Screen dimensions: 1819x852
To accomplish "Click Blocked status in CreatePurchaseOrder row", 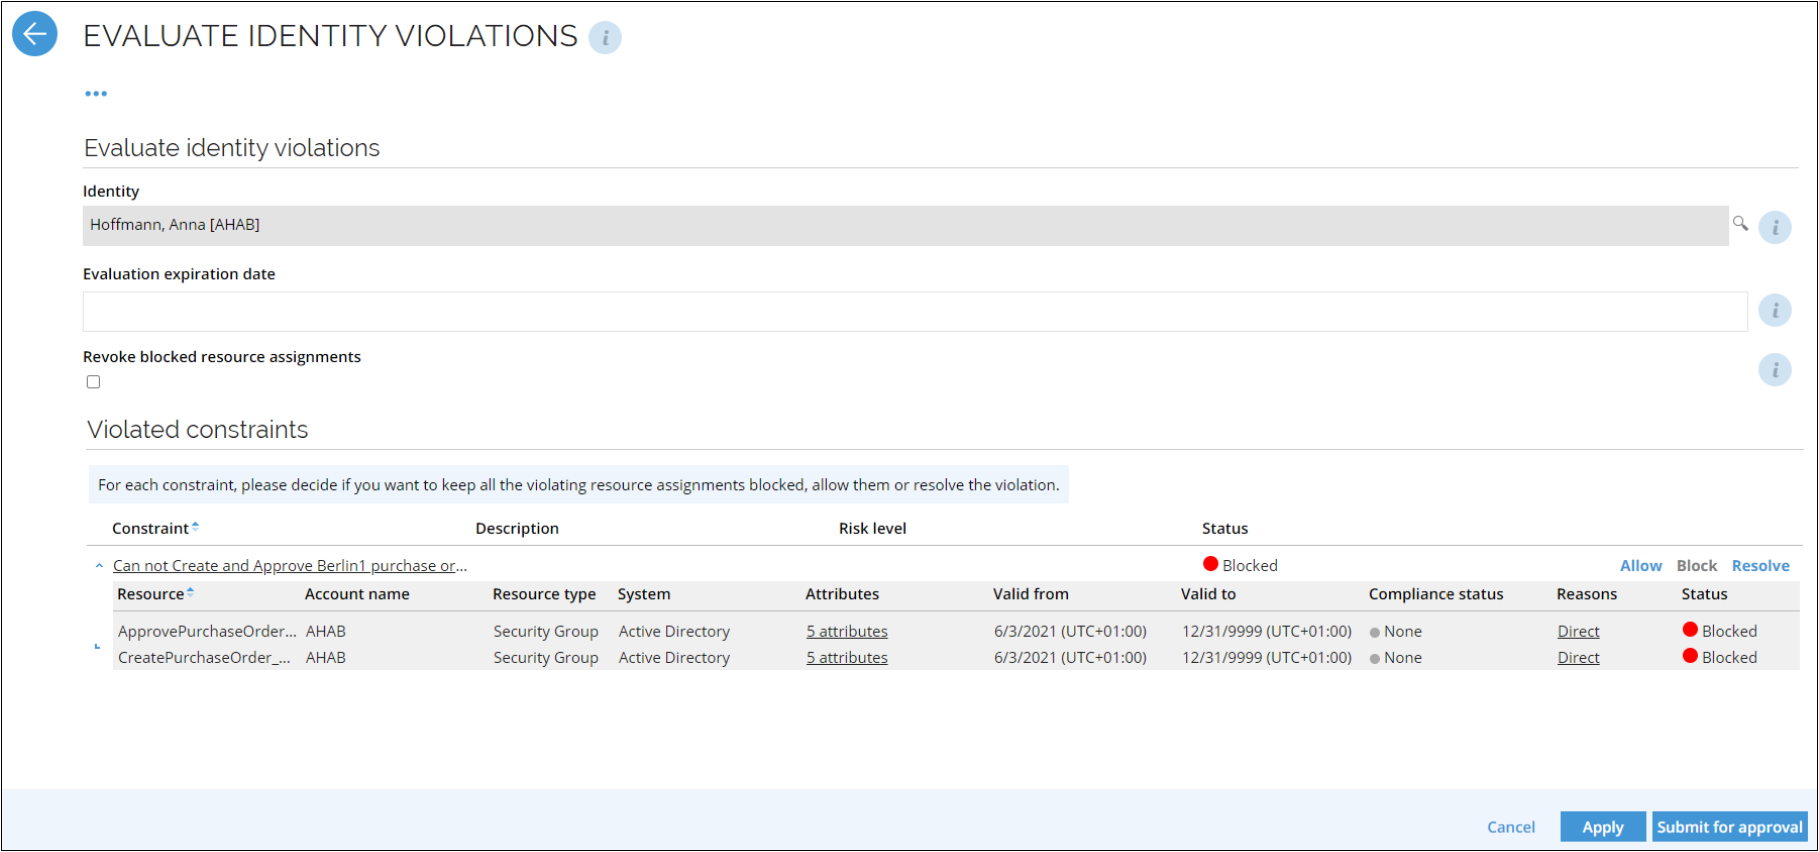I will click(x=1720, y=657).
